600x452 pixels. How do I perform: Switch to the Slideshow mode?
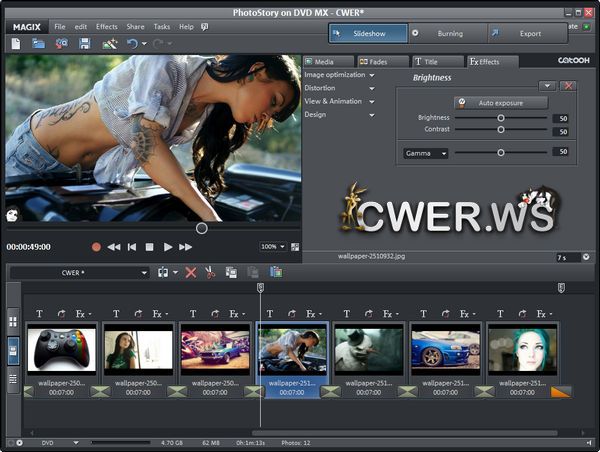pos(368,33)
